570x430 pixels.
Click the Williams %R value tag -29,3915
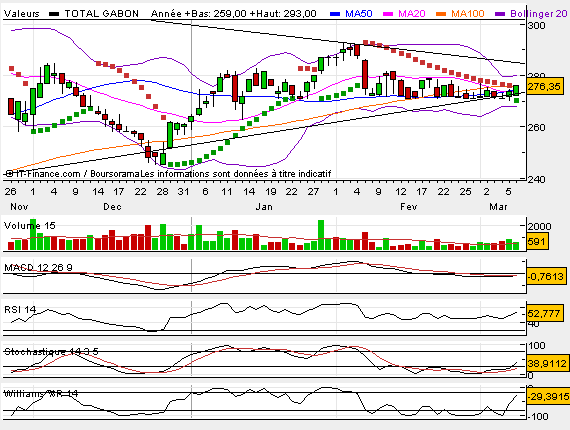click(548, 396)
